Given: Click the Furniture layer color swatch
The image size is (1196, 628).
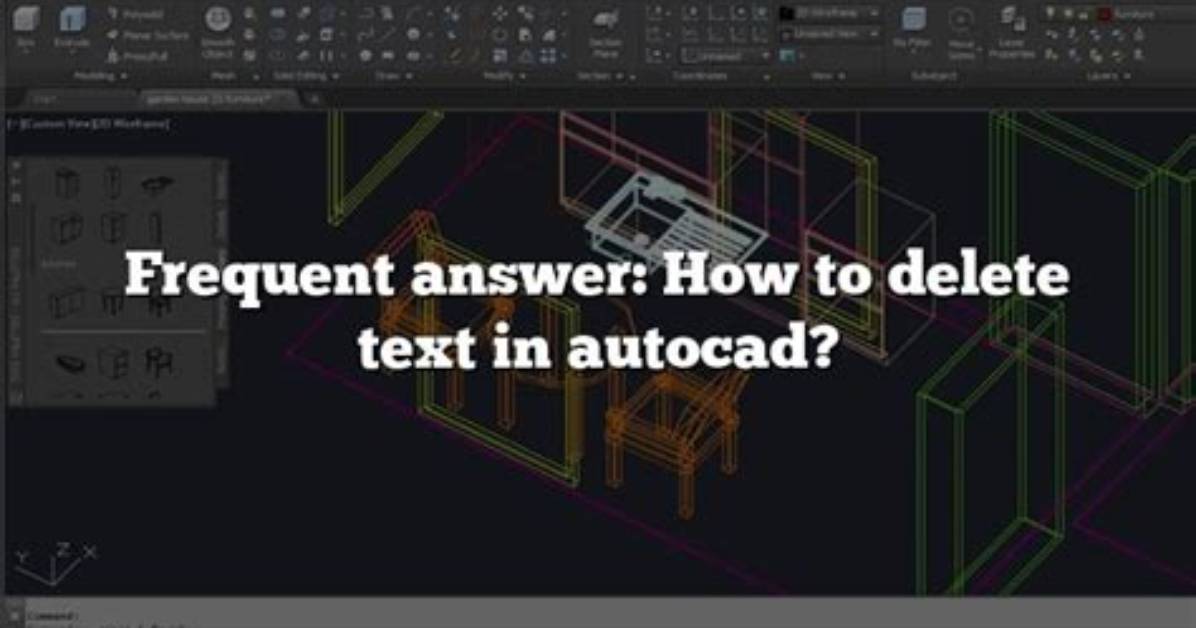Looking at the screenshot, I should tap(1105, 14).
